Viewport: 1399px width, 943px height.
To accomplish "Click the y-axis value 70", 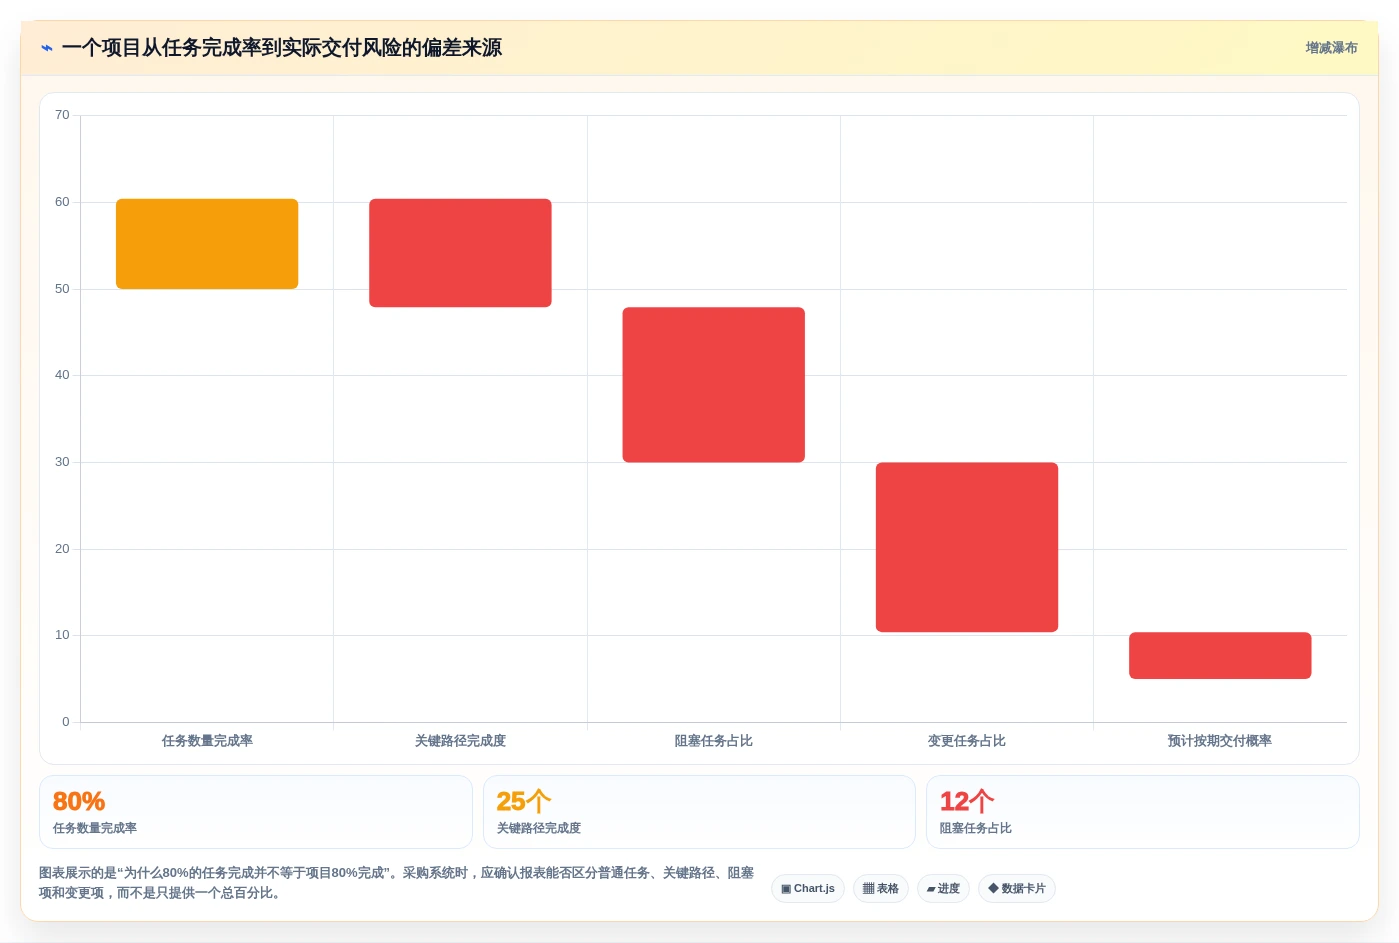I will coord(62,115).
